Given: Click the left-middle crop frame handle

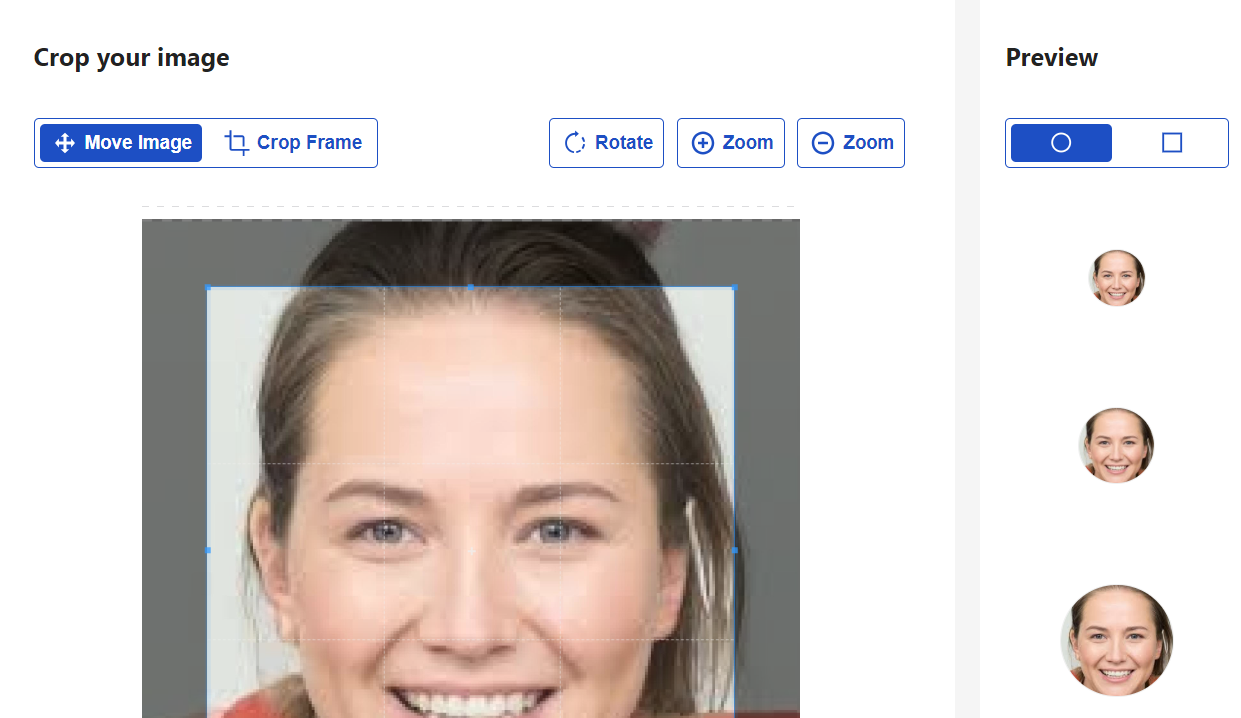Looking at the screenshot, I should pos(208,550).
